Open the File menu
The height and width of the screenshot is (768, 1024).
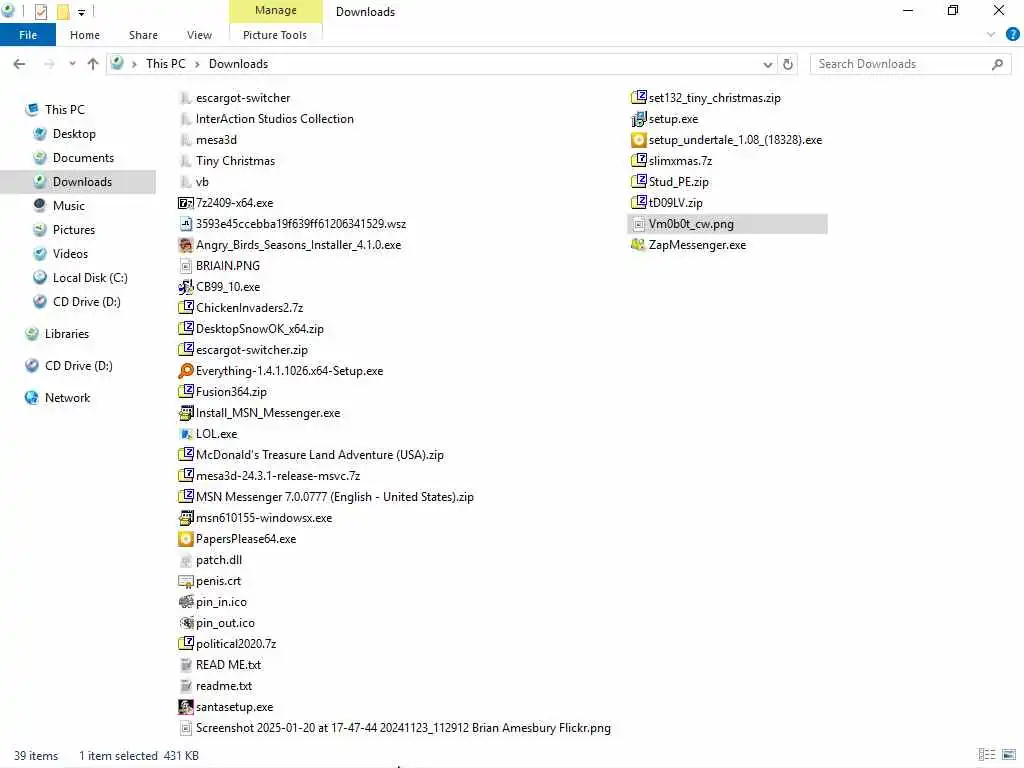[28, 35]
